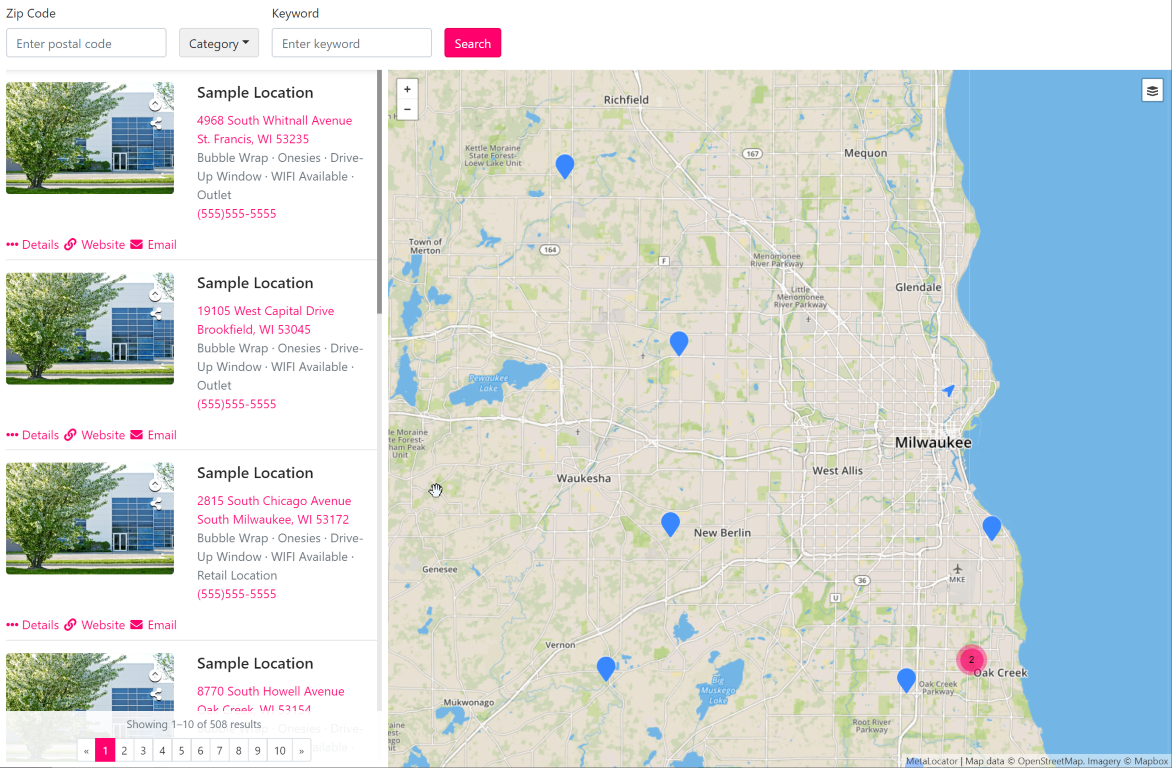Open Details for the St. Francis location
Screen dimensions: 1172x768
[32, 245]
